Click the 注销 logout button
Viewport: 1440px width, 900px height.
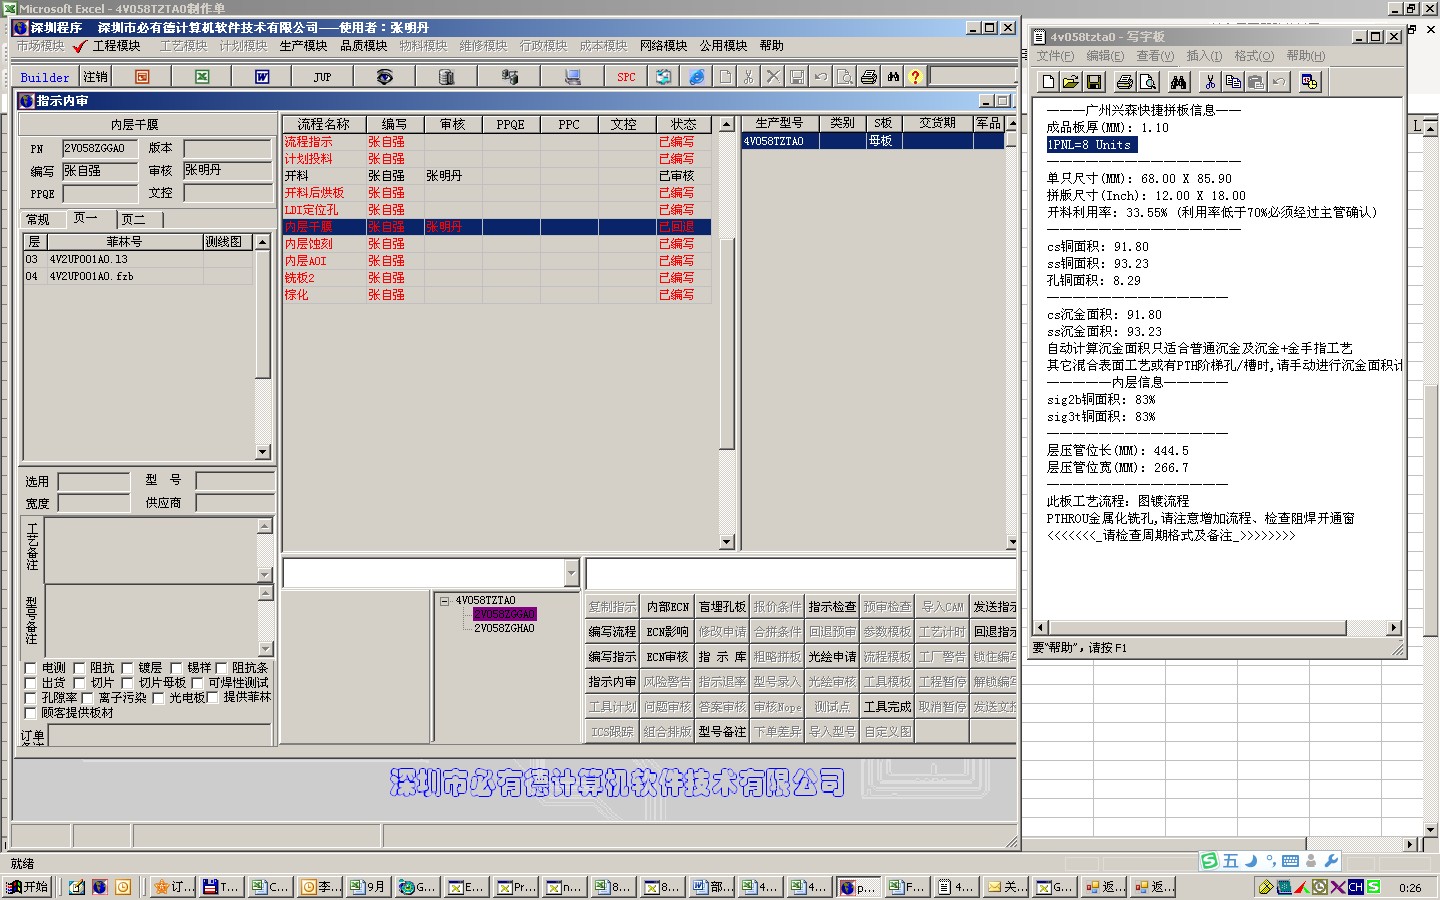tap(95, 76)
